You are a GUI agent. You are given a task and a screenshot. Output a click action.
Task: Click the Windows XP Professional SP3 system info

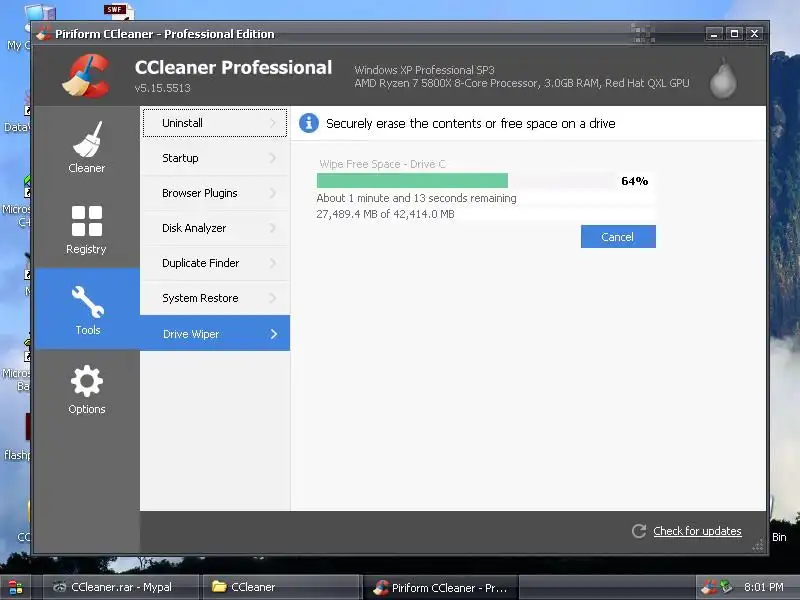tap(424, 70)
